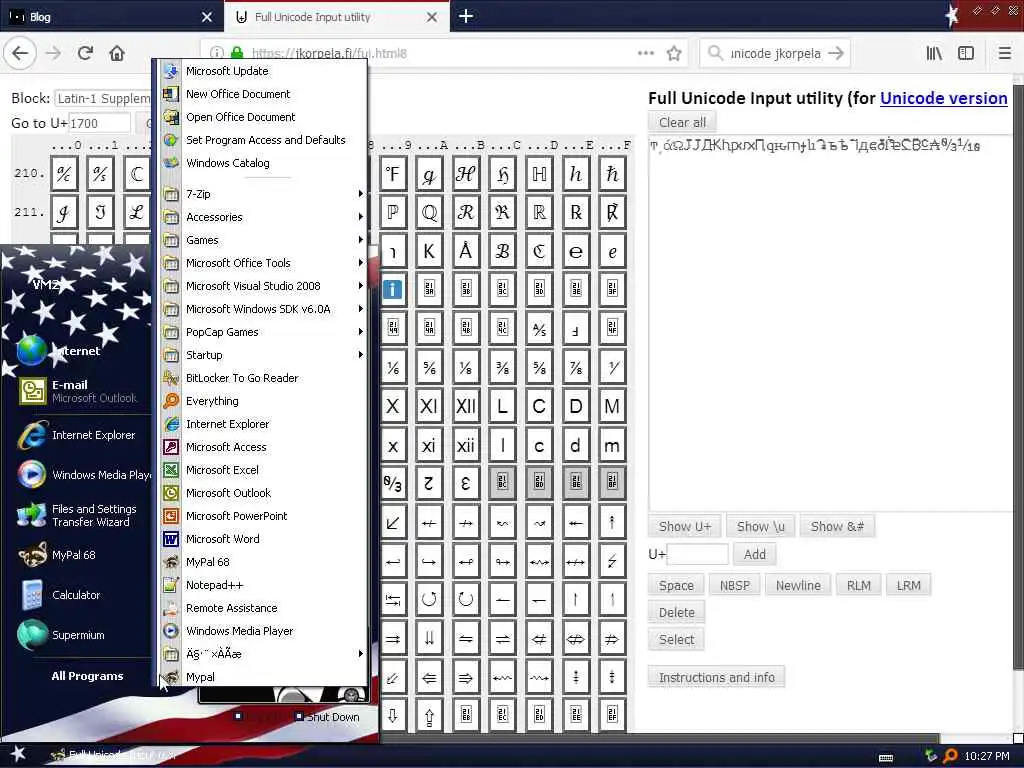The image size is (1024, 768).
Task: Click Shut Down in Start menu
Action: (327, 716)
